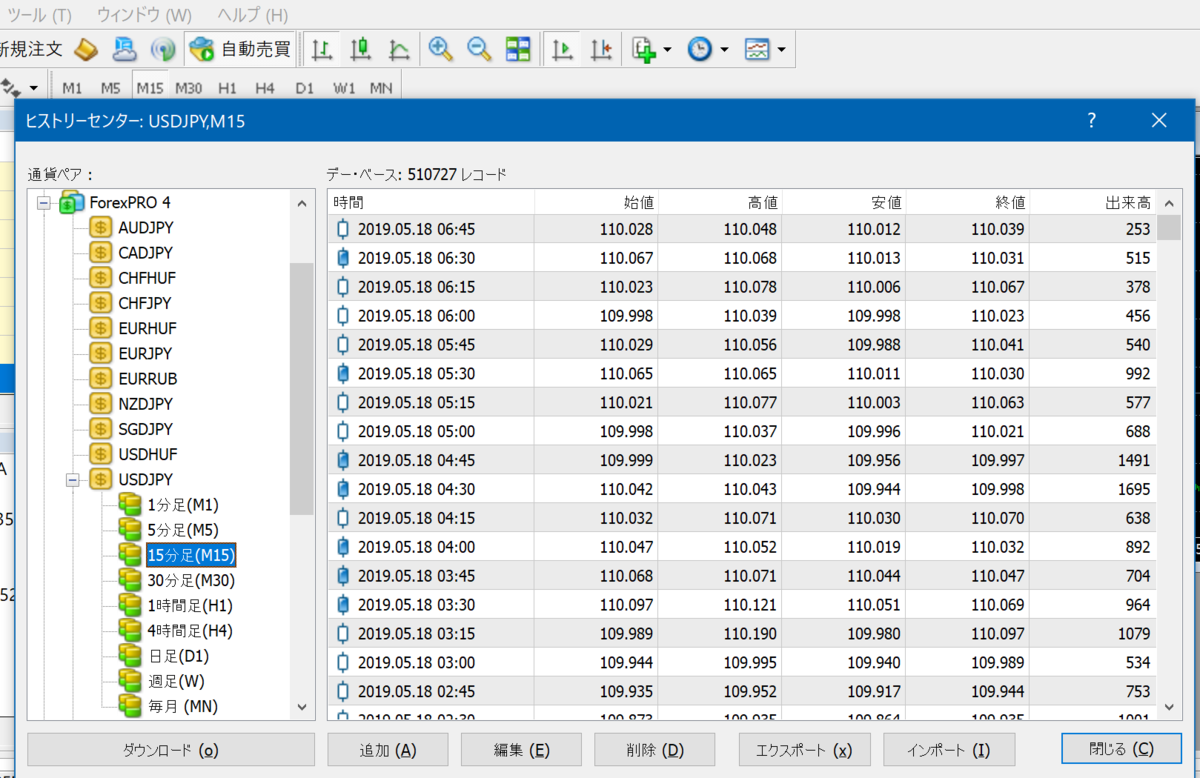The height and width of the screenshot is (778, 1200).
Task: Select NZDJPY in currency pair tree
Action: click(145, 404)
